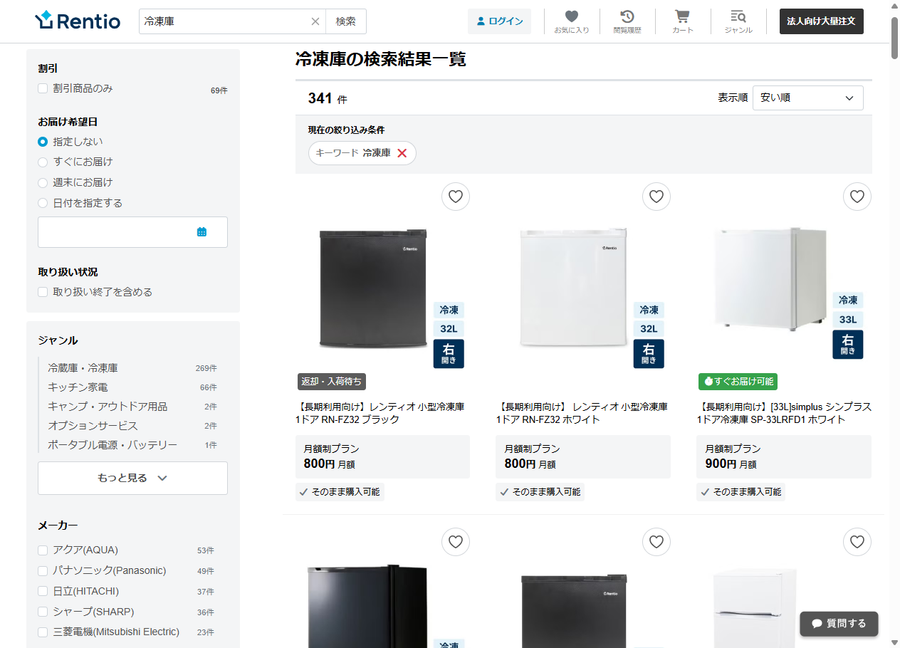Click 返却・入荷待ち status label

[331, 381]
